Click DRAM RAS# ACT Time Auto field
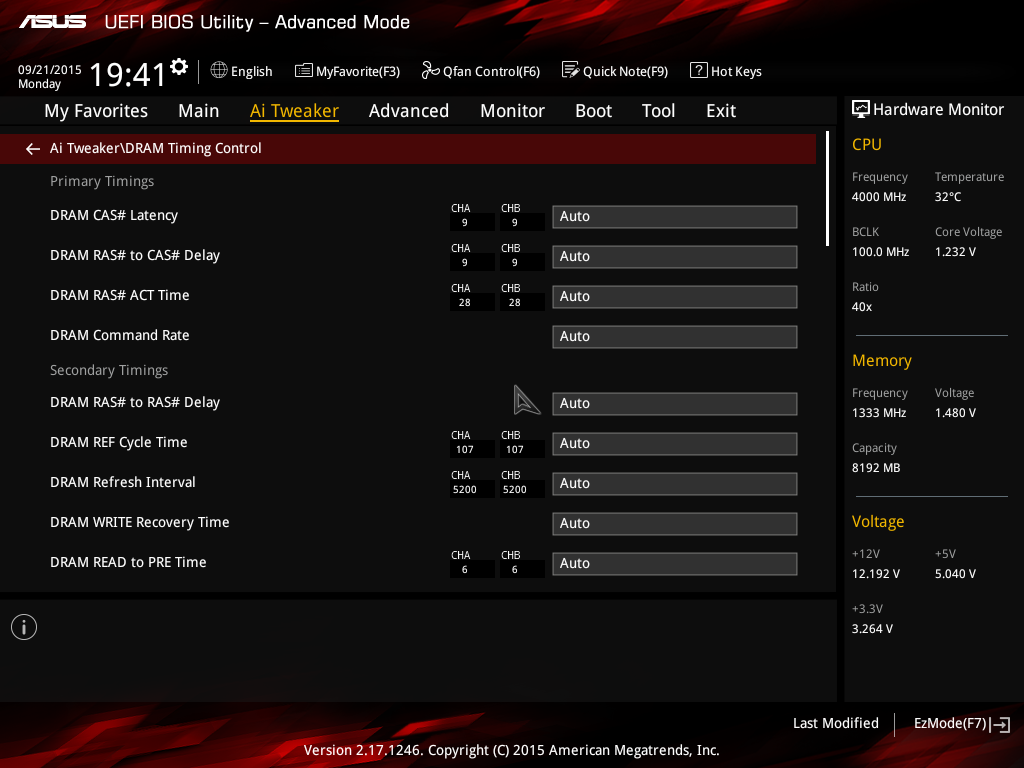This screenshot has height=768, width=1024. [675, 296]
